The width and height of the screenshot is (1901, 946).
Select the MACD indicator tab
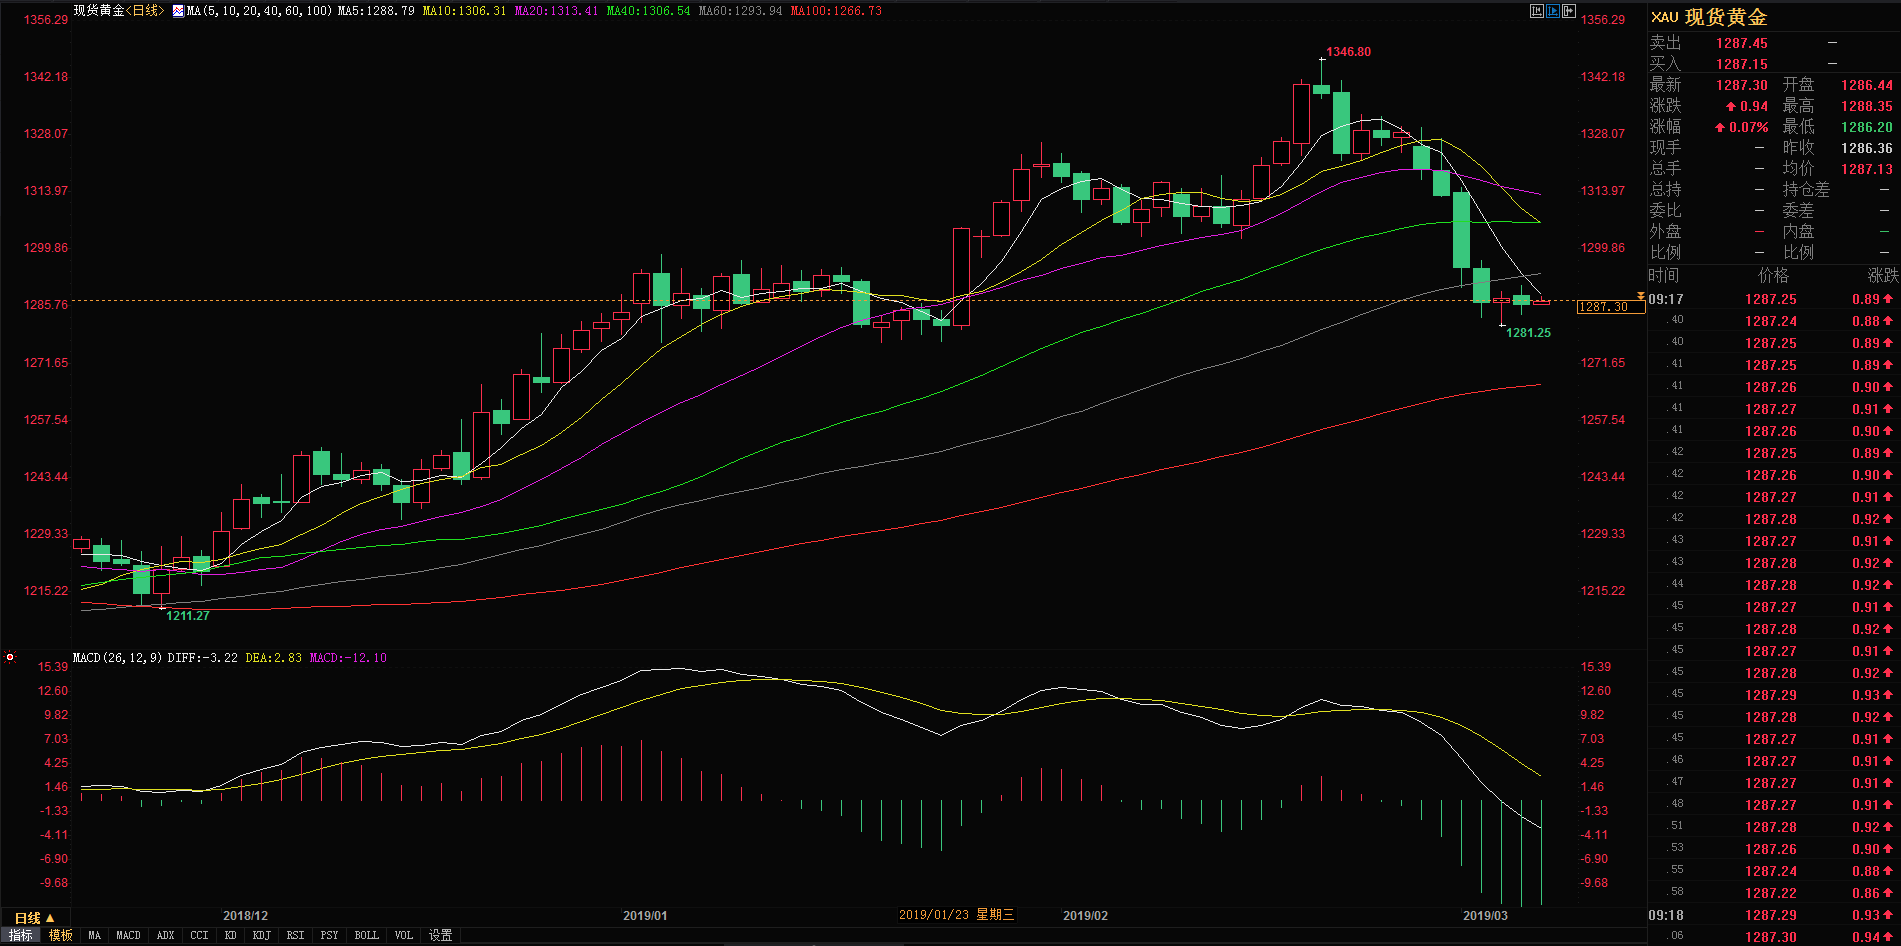[129, 936]
